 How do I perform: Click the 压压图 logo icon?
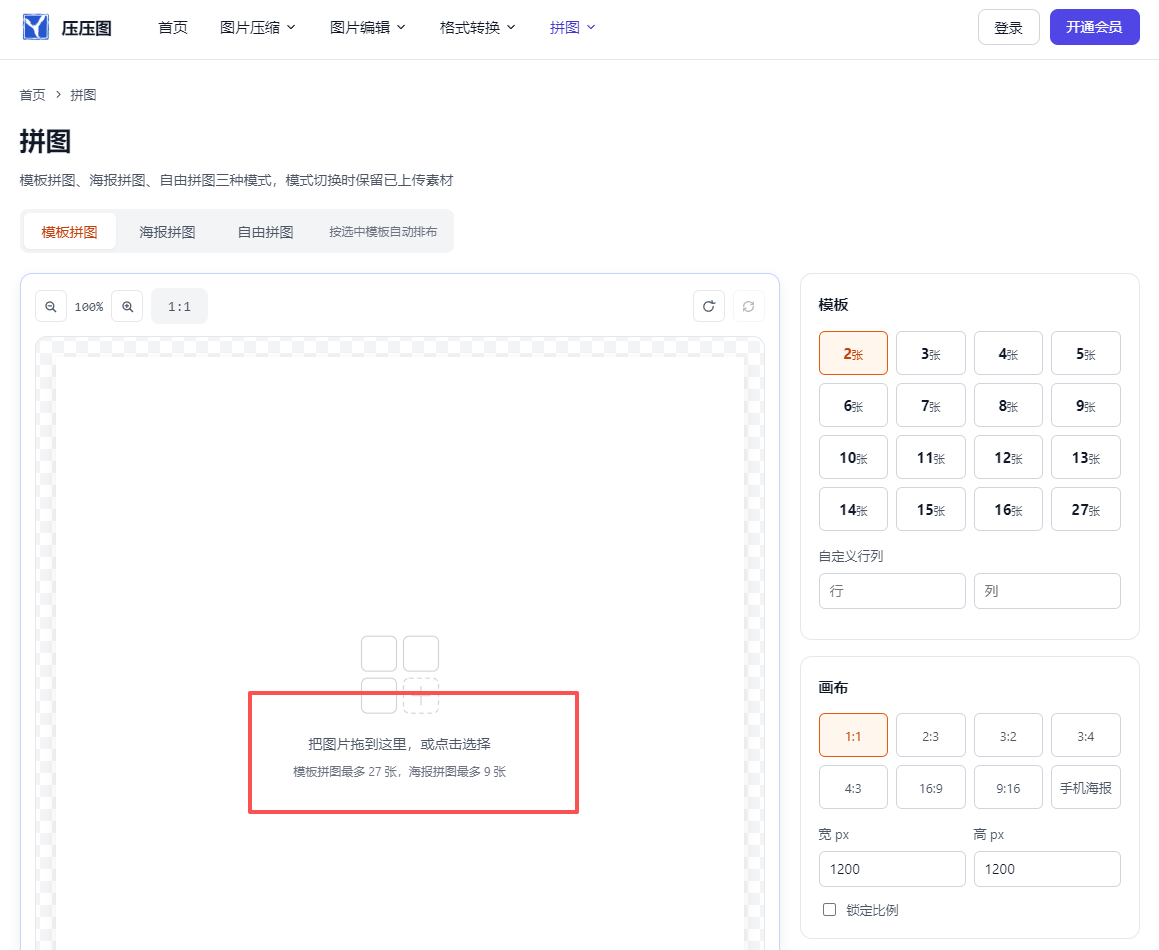pyautogui.click(x=35, y=27)
